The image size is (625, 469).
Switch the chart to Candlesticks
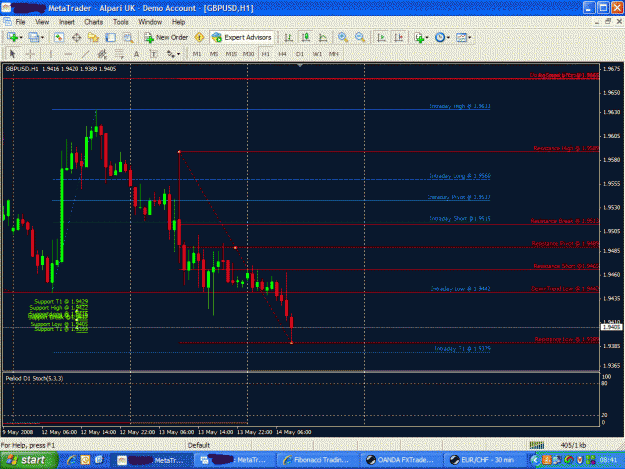click(306, 37)
